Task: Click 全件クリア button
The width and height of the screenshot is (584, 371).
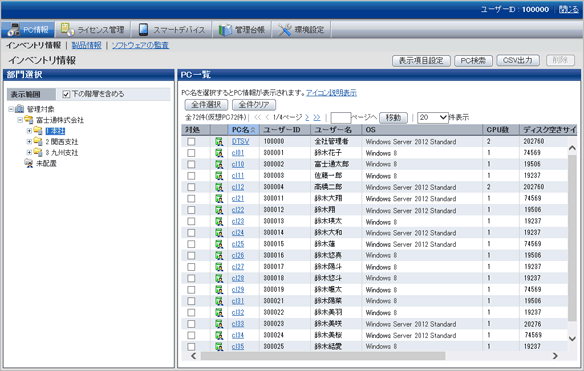Action: (254, 105)
